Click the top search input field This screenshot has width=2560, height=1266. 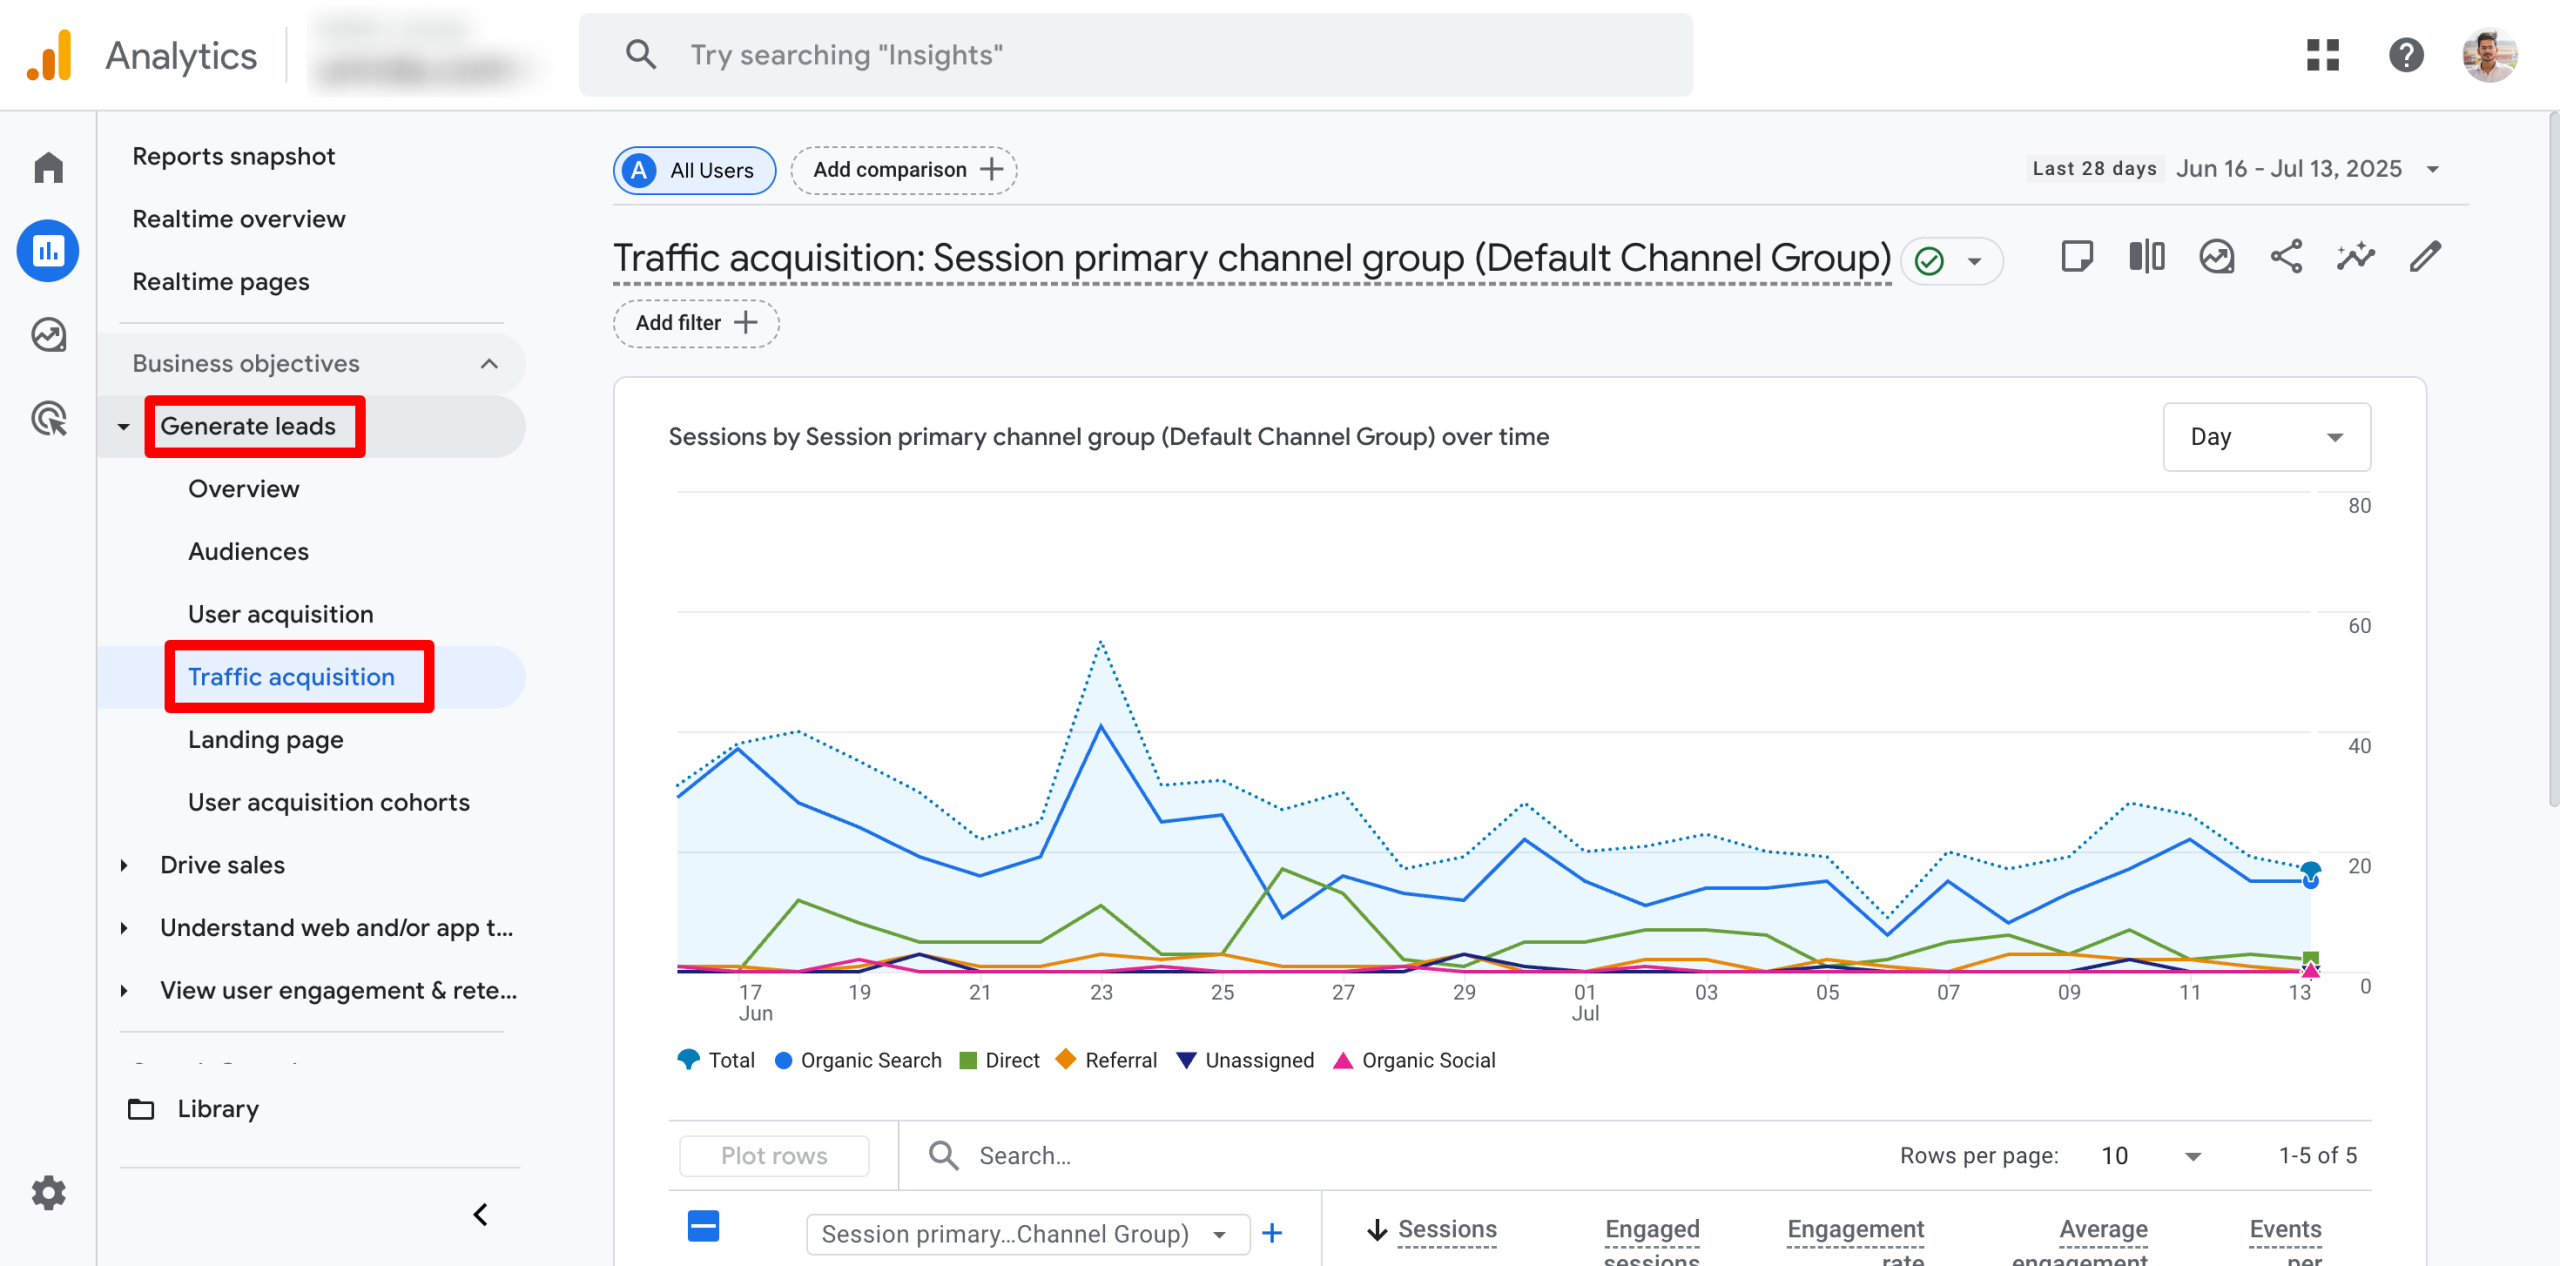1136,55
